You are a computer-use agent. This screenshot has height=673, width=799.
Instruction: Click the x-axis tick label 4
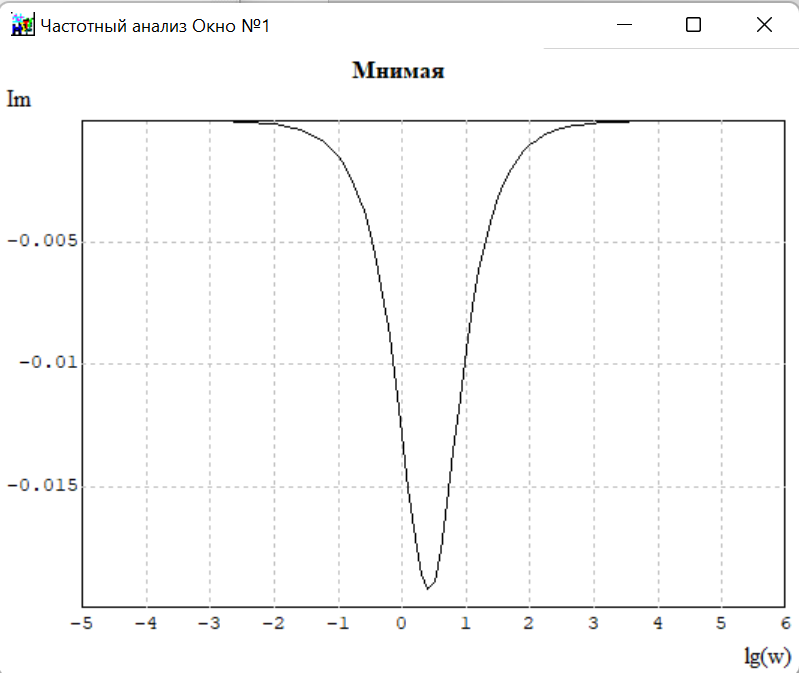click(x=657, y=623)
